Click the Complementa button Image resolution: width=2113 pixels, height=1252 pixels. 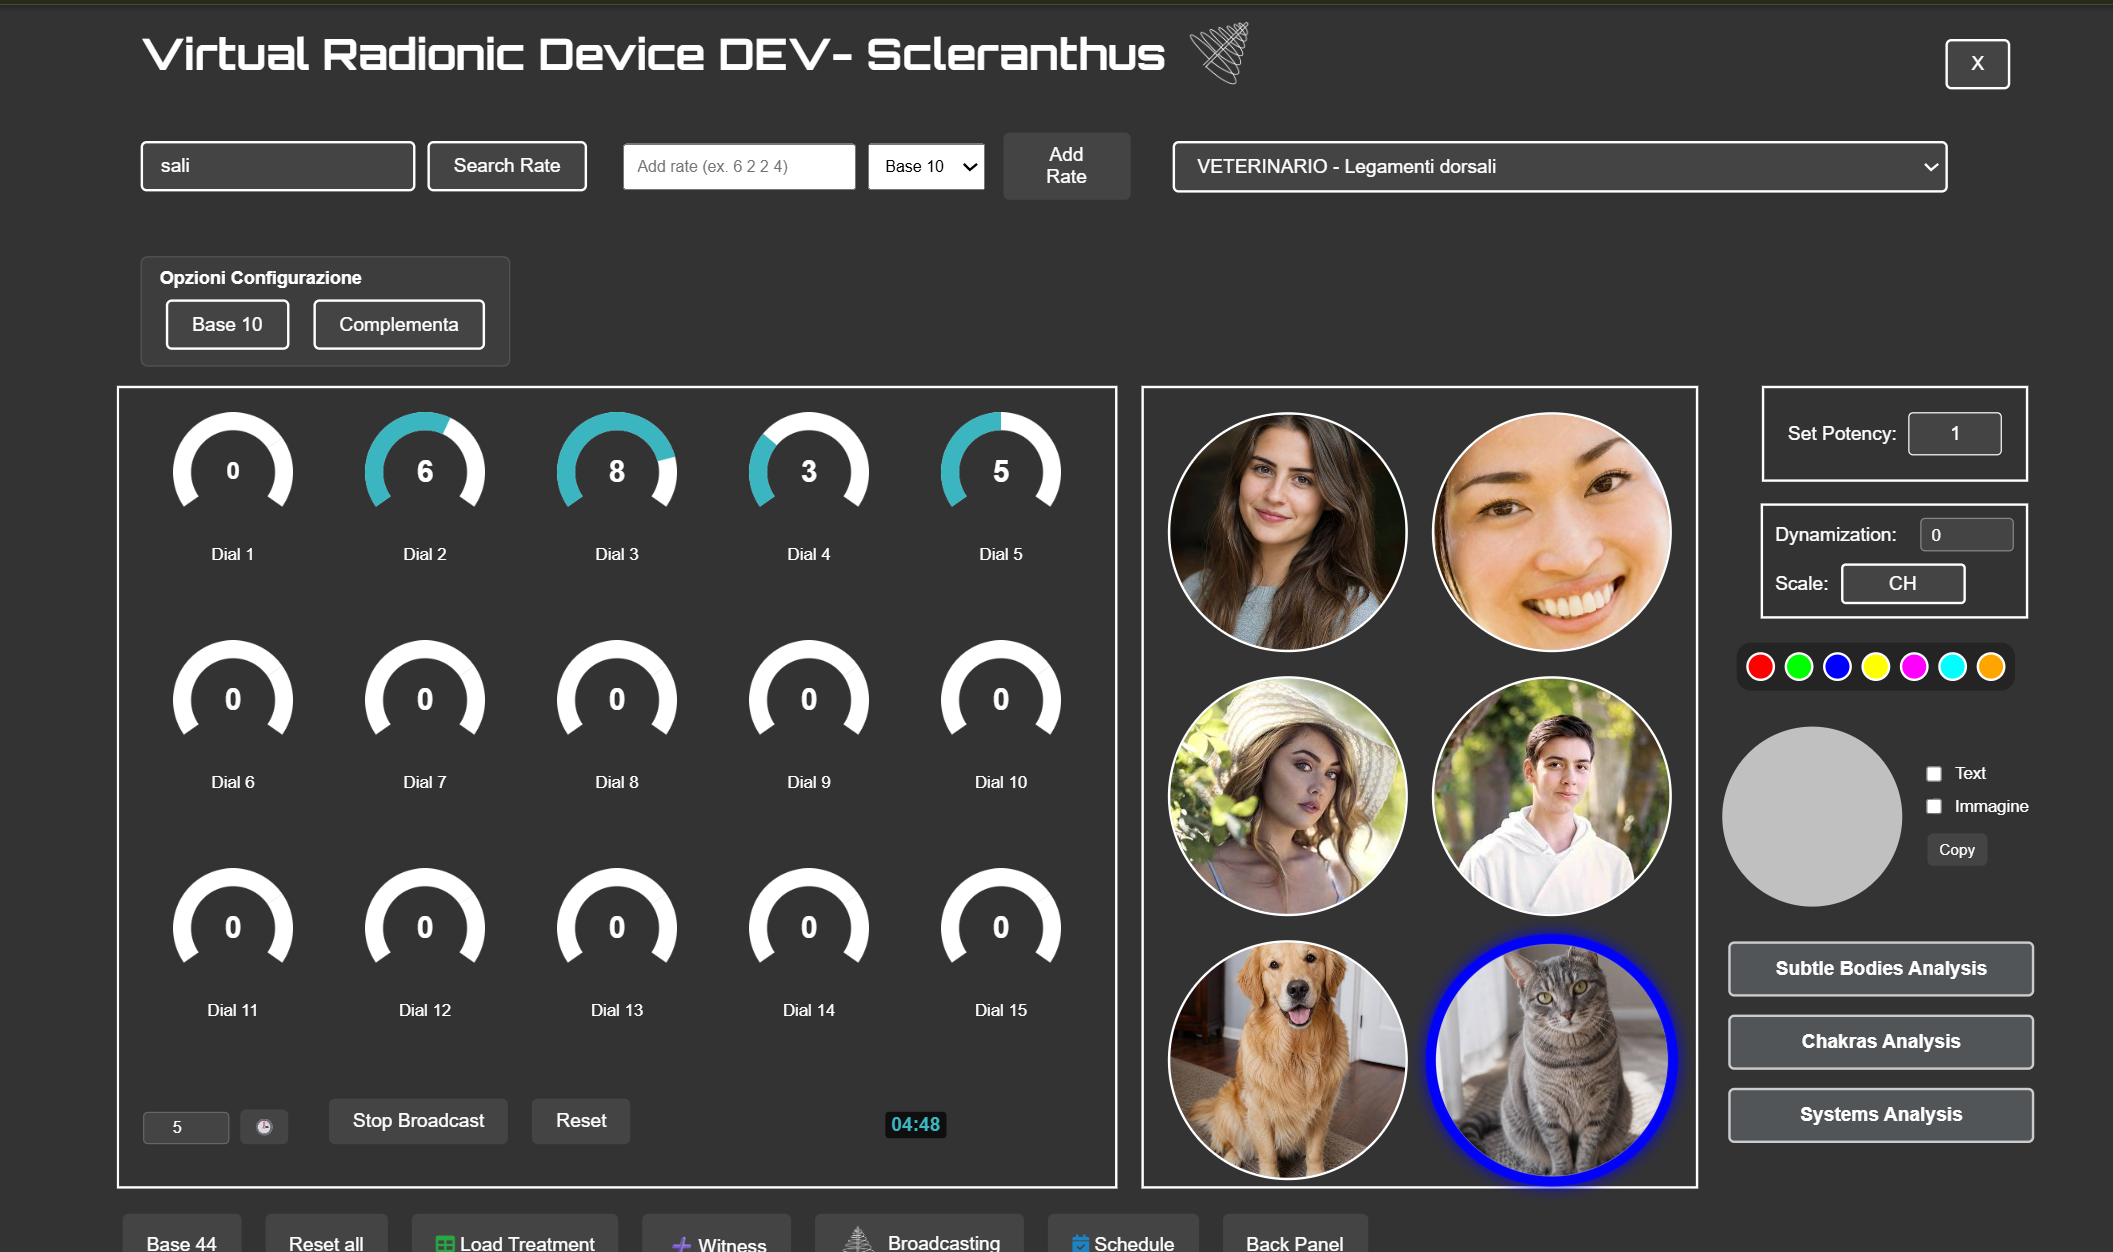[x=399, y=324]
